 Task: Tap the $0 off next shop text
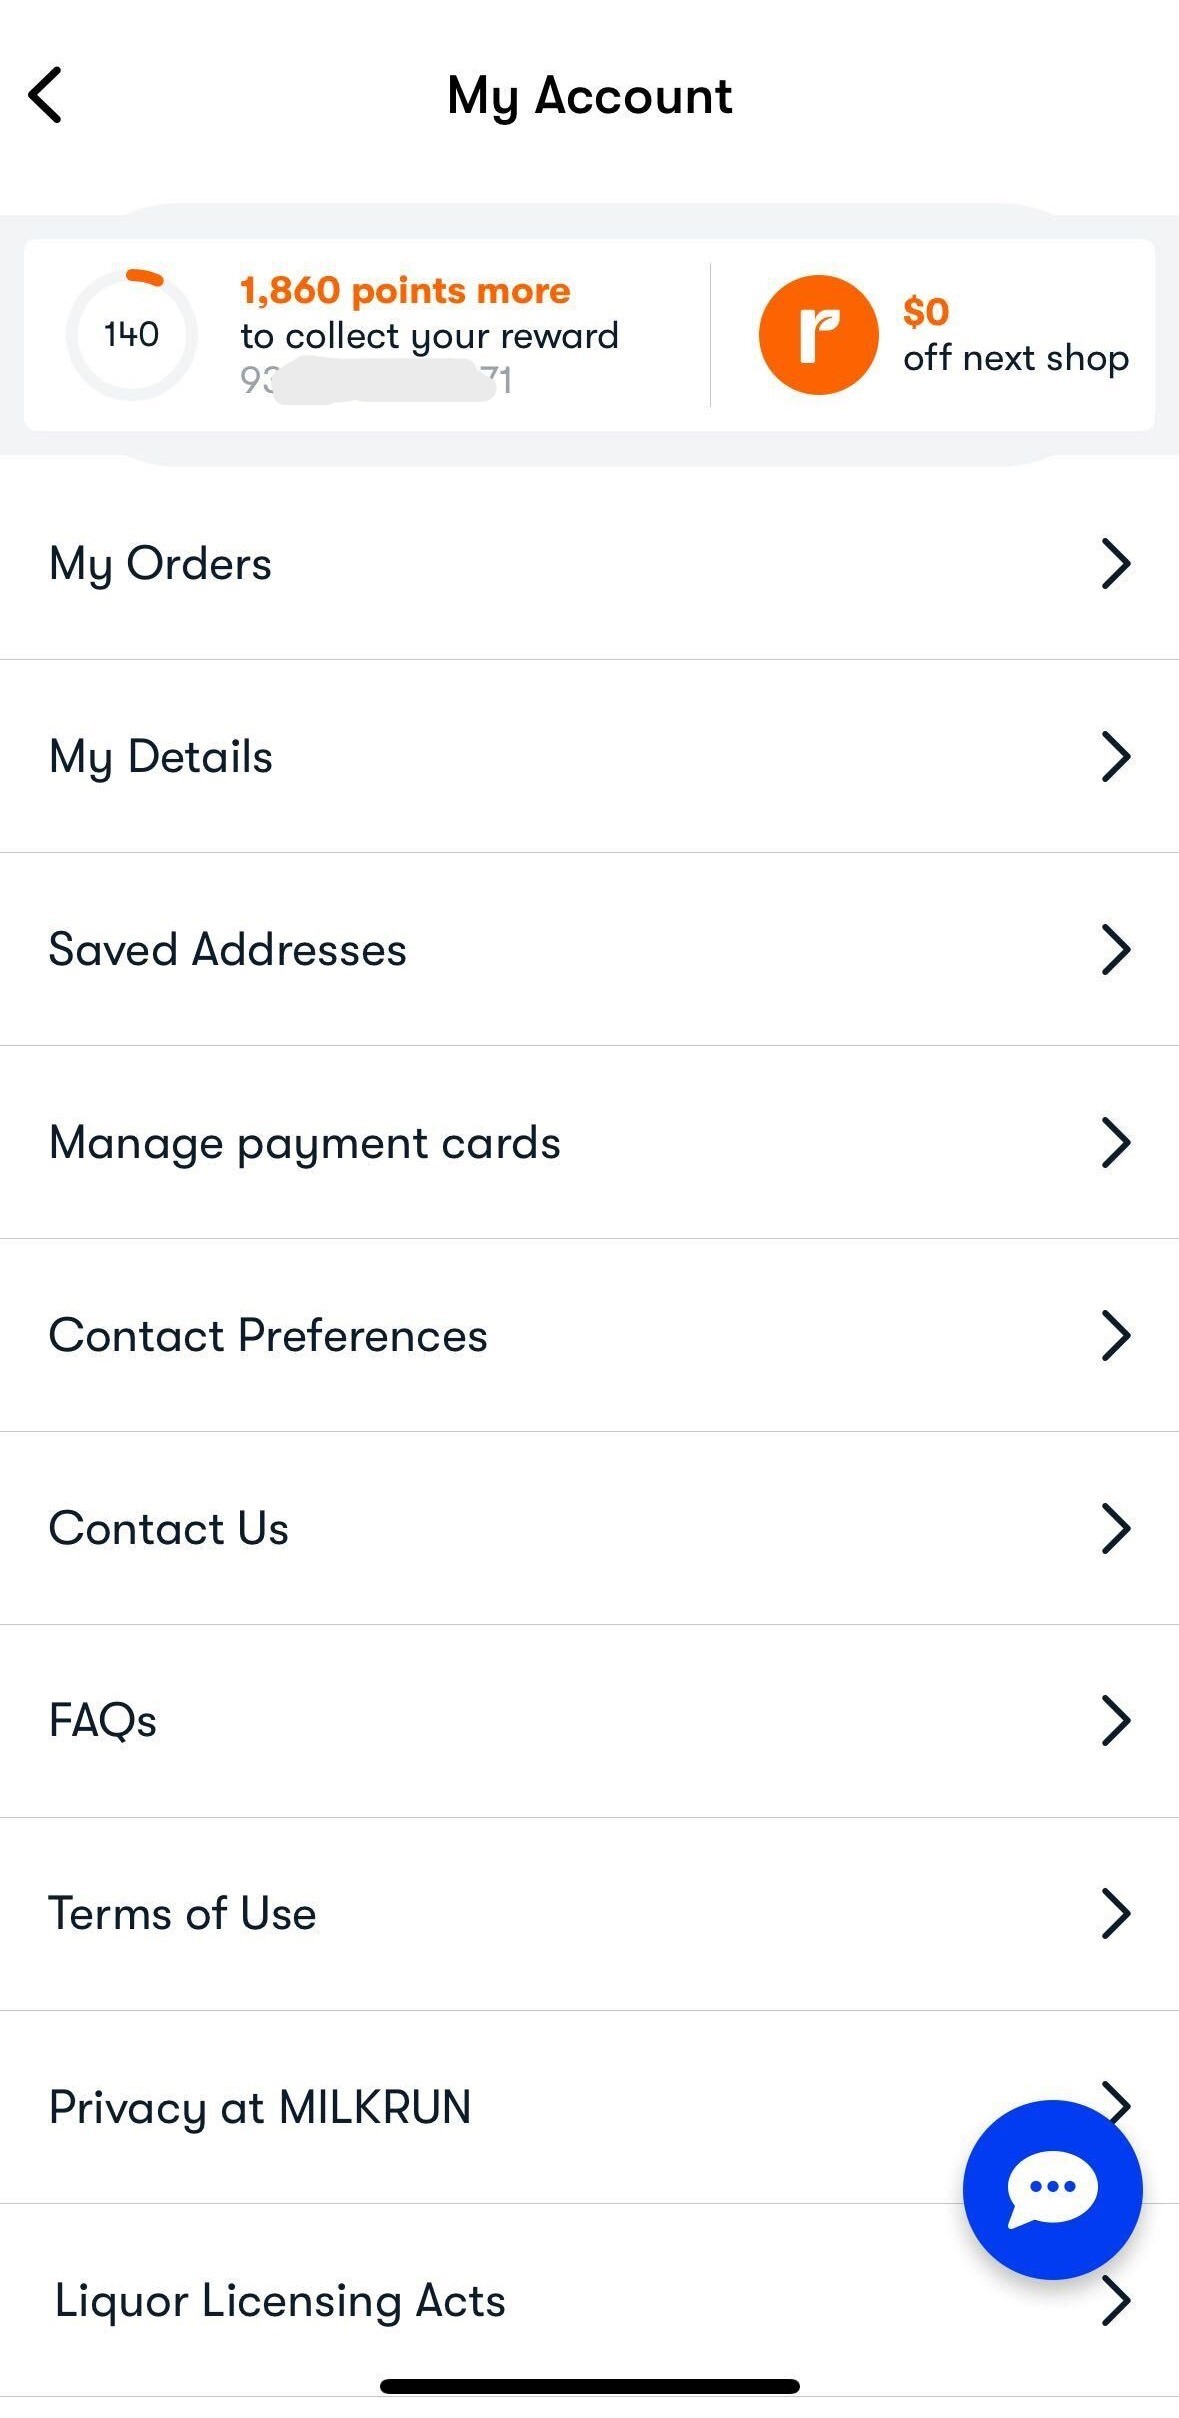(1015, 336)
